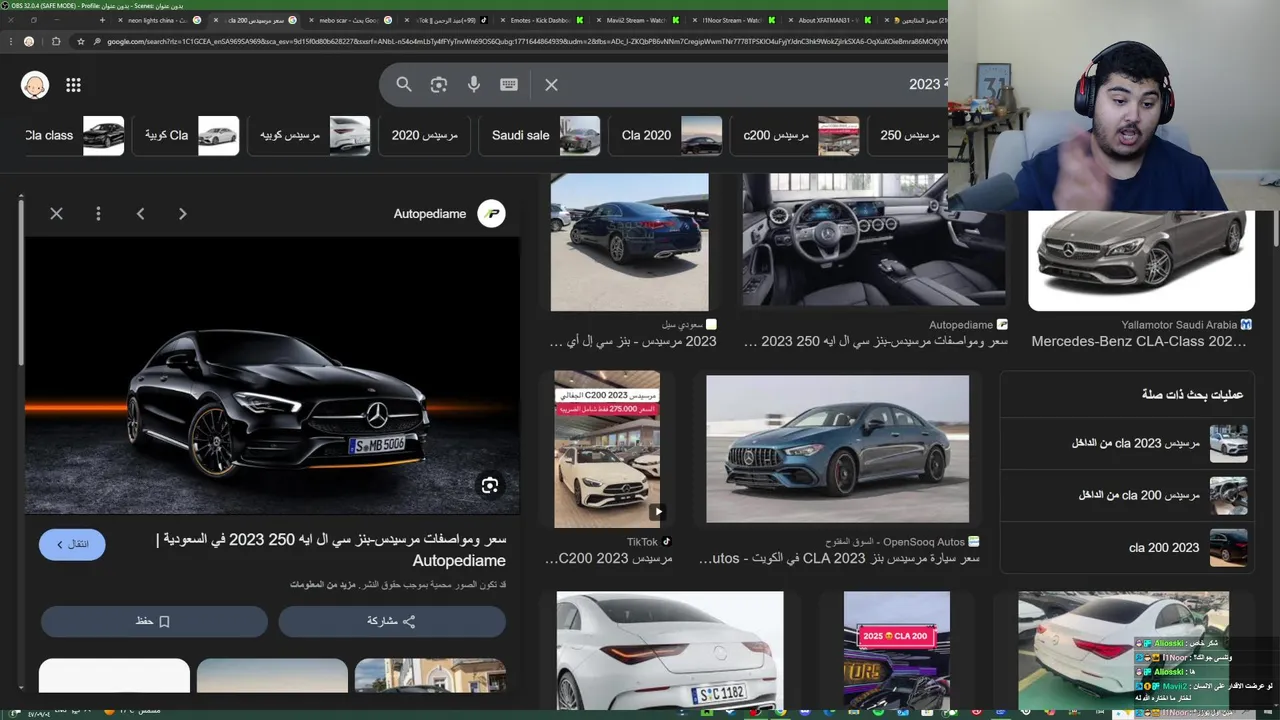The width and height of the screenshot is (1280, 720).
Task: Open the on-screen keyboard icon
Action: tap(509, 85)
